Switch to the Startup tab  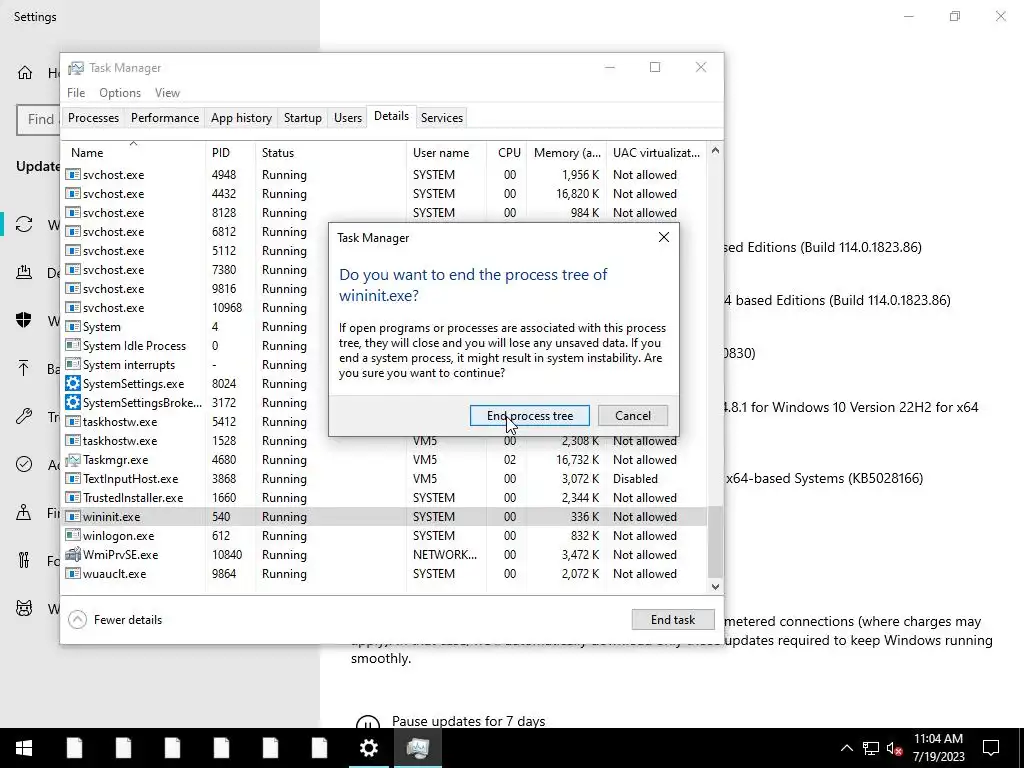pos(302,118)
